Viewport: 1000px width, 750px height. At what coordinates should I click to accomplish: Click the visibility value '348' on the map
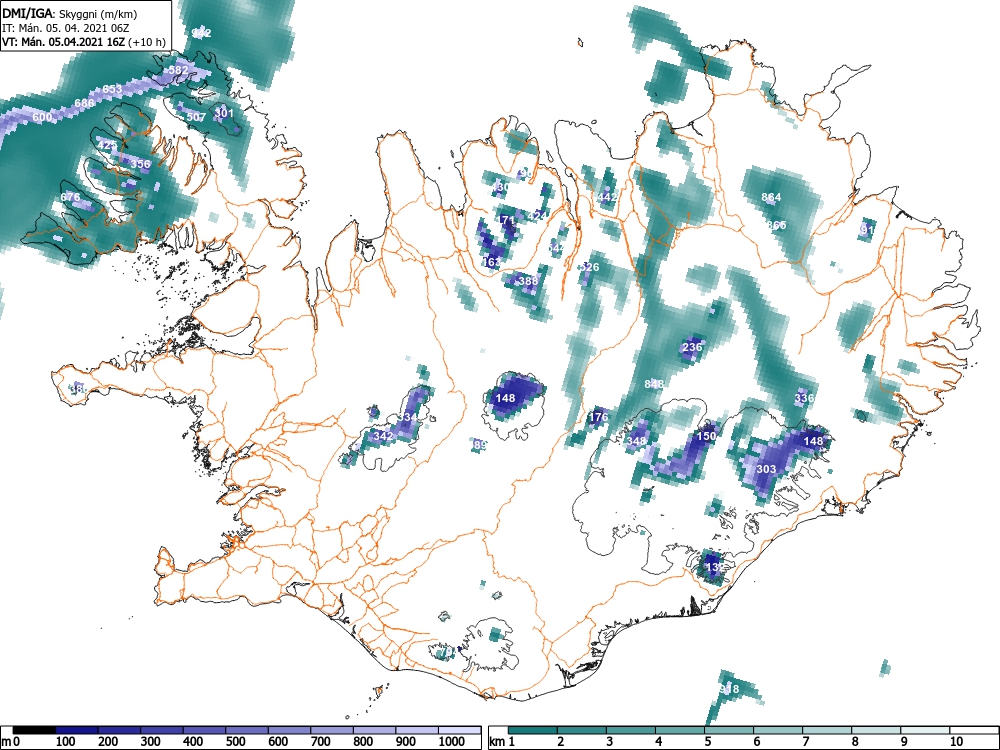(636, 441)
